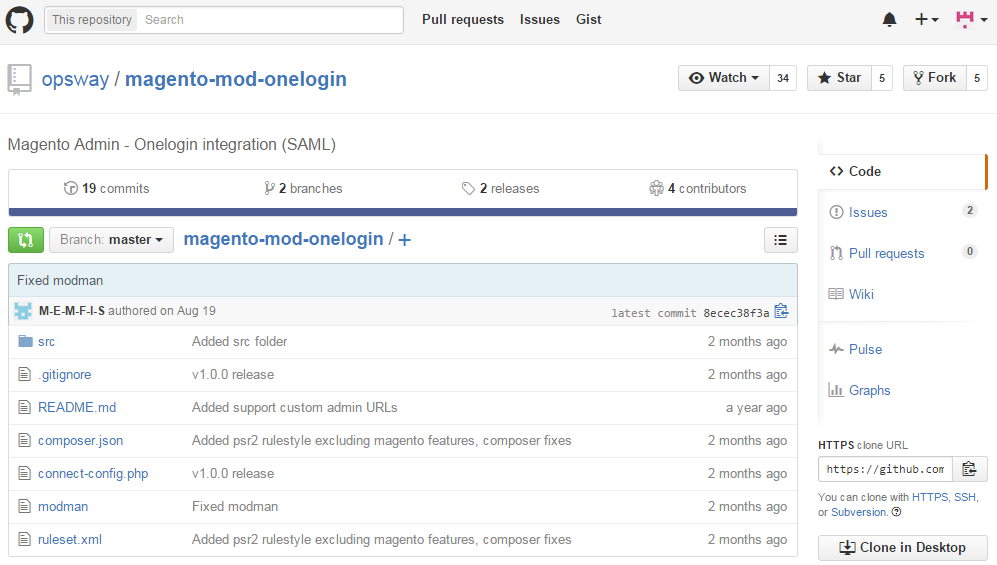Viewport: 997px width, 565px height.
Task: Click the connect-config.php file icon
Action: point(24,473)
